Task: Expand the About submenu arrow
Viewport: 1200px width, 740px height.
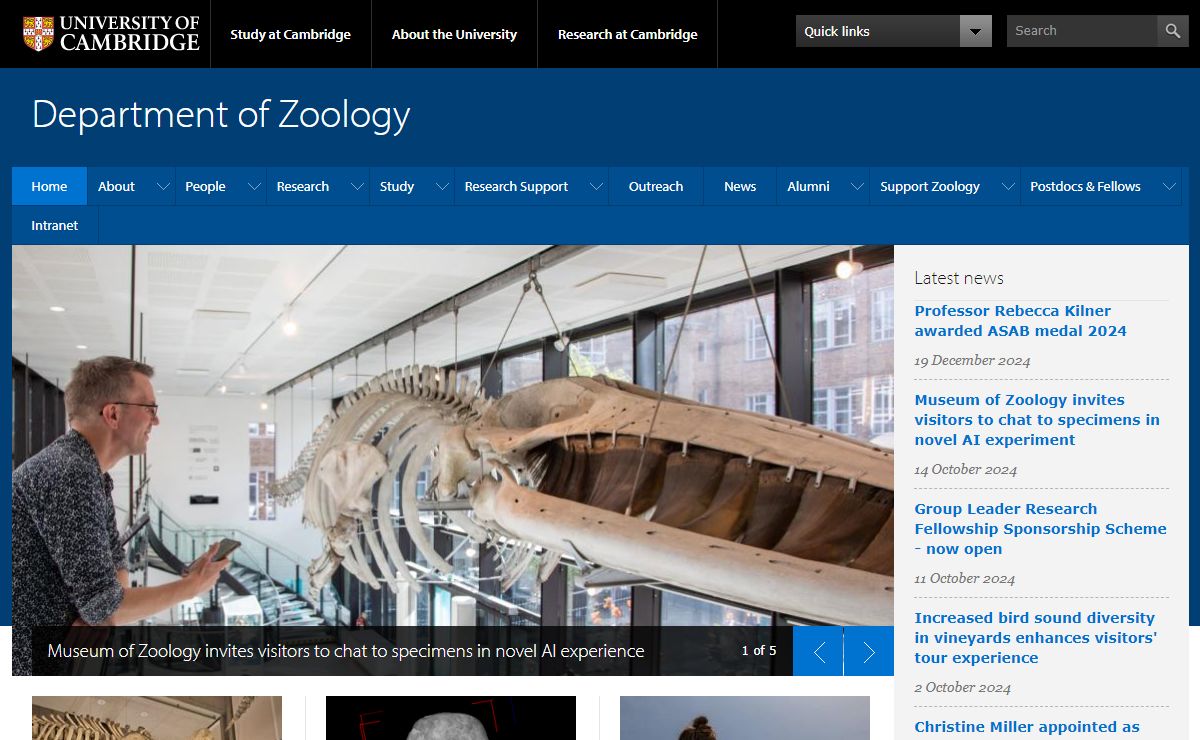Action: pos(163,187)
